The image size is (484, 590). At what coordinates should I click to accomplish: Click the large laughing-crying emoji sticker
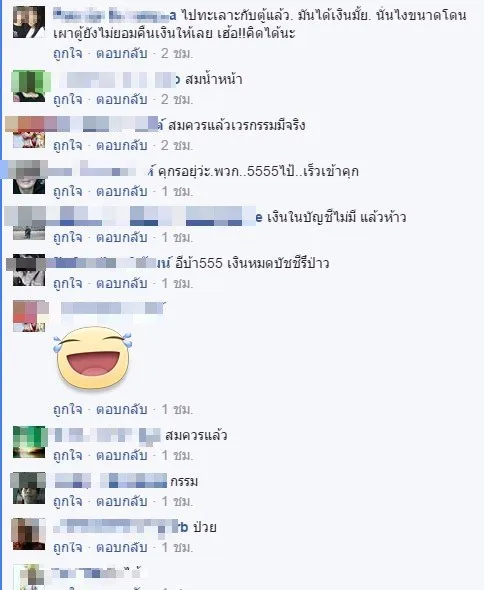point(93,358)
